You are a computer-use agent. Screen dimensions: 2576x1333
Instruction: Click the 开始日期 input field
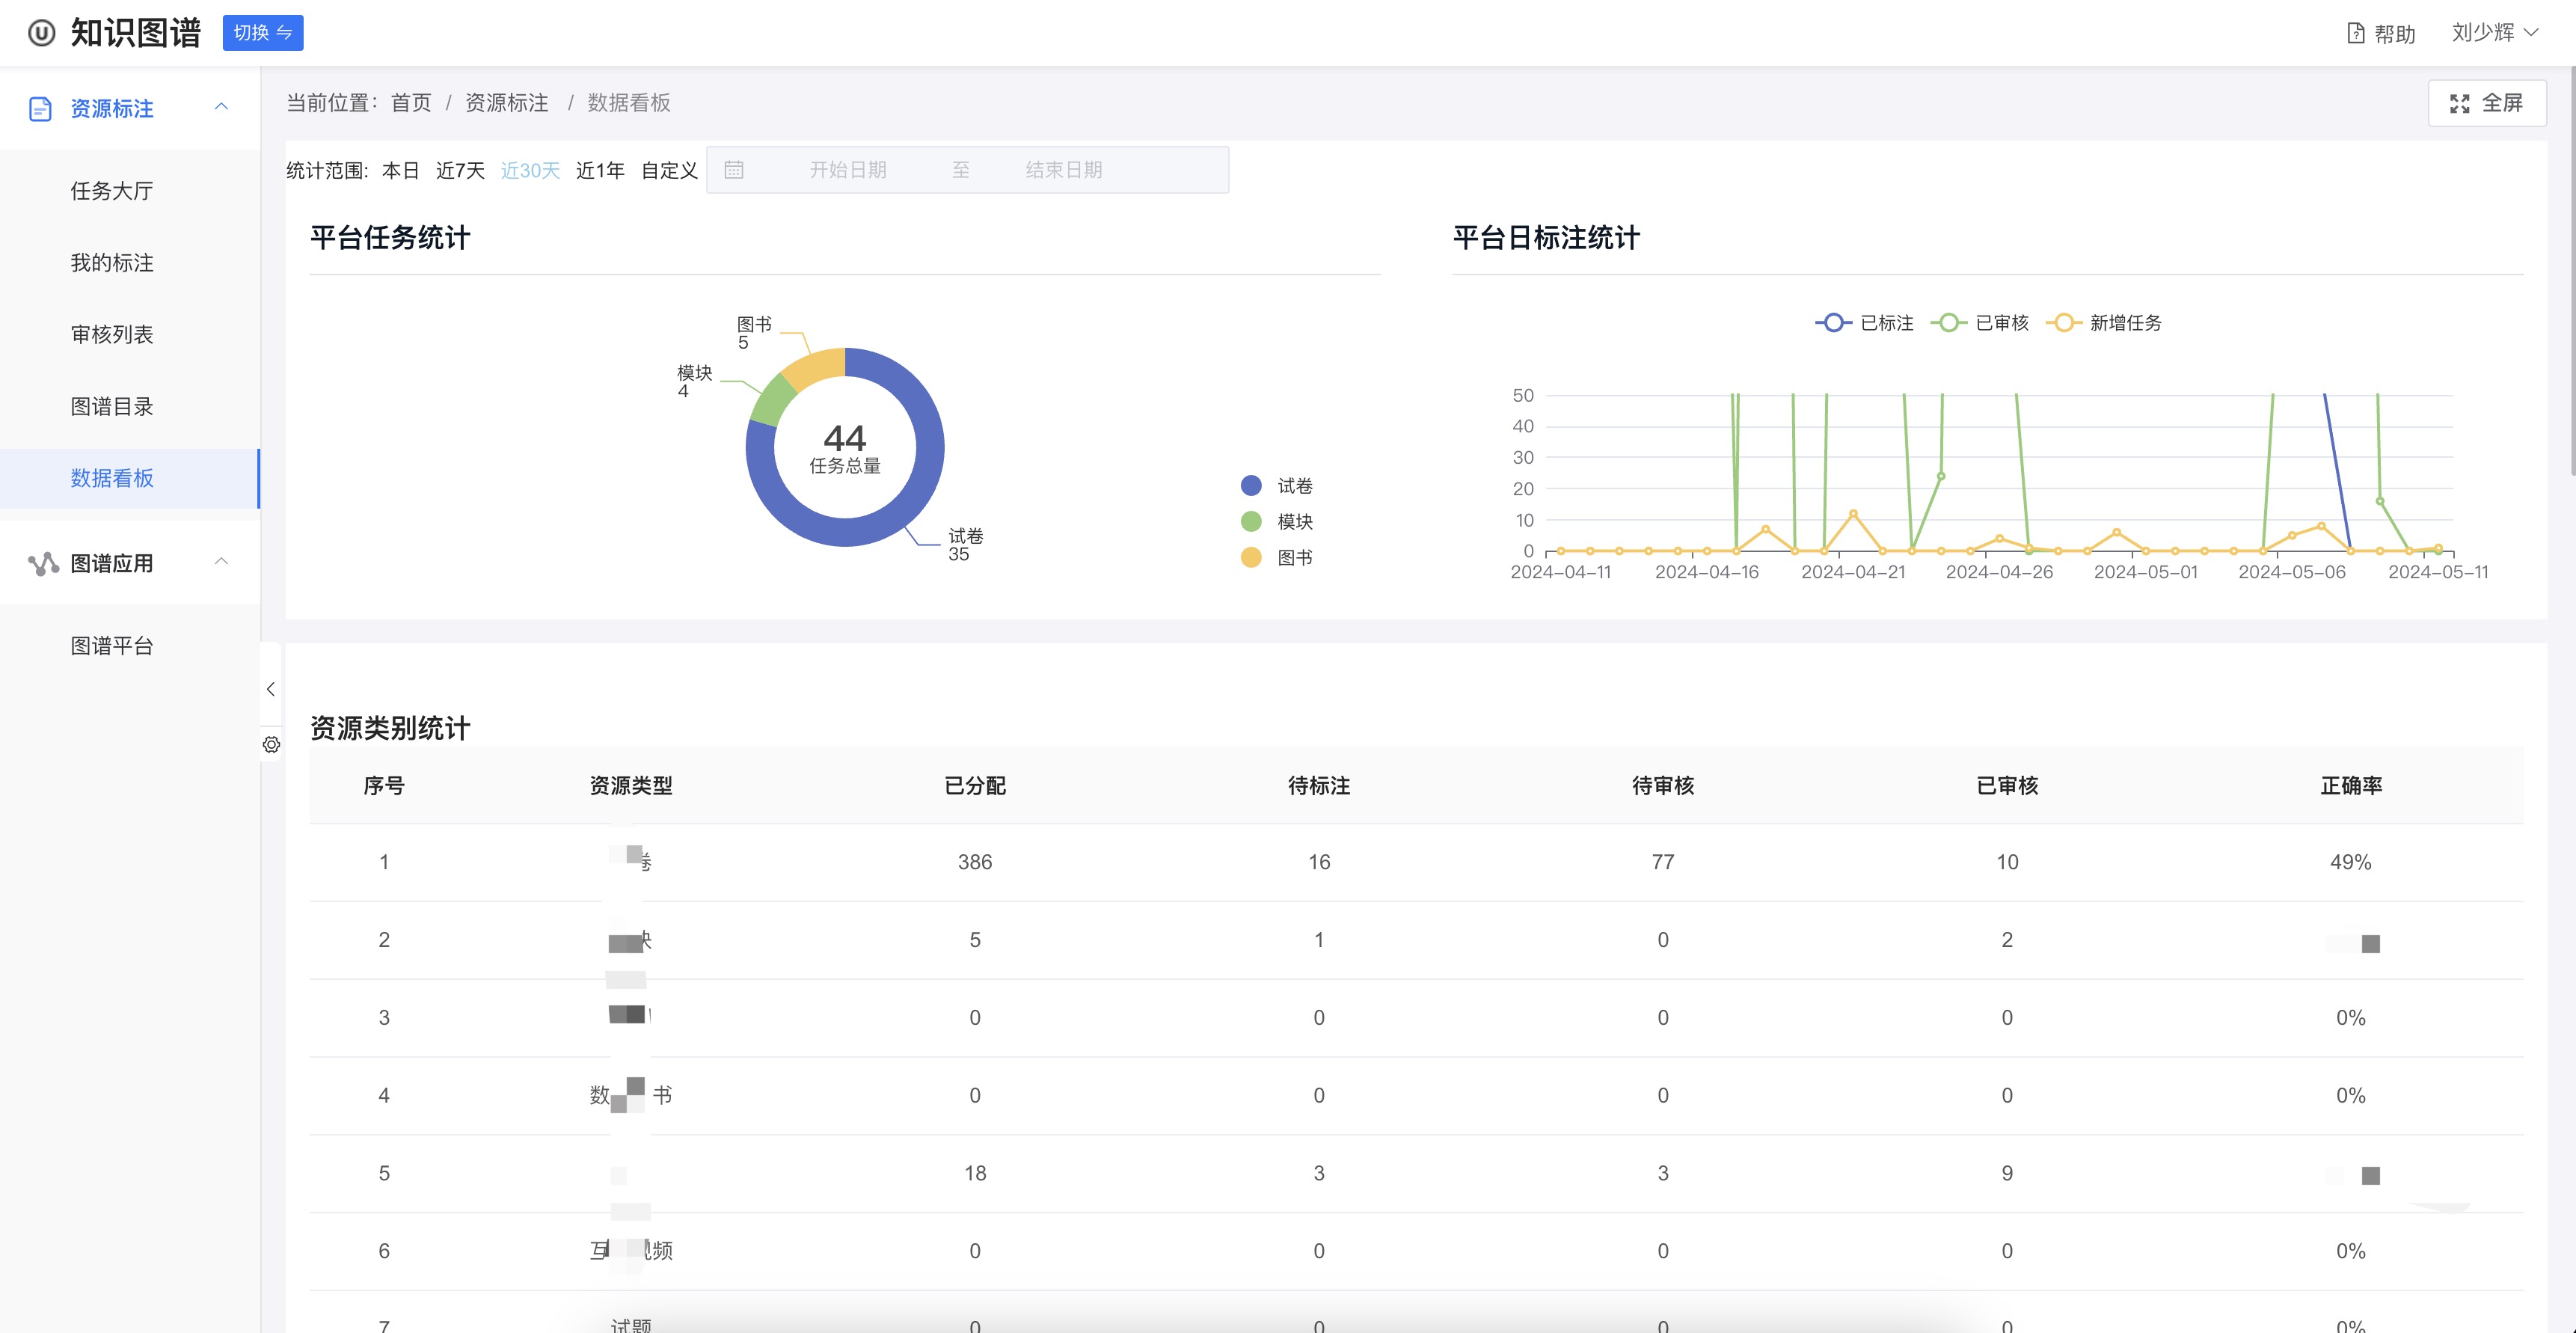click(x=848, y=170)
